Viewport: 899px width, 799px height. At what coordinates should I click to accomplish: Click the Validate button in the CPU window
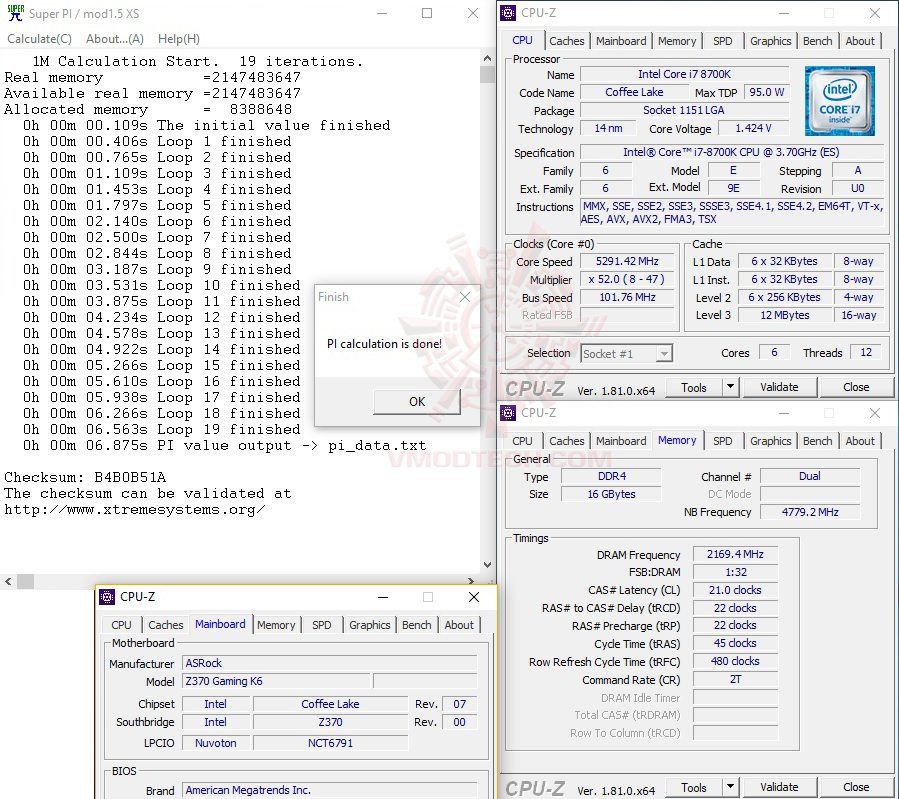(780, 387)
